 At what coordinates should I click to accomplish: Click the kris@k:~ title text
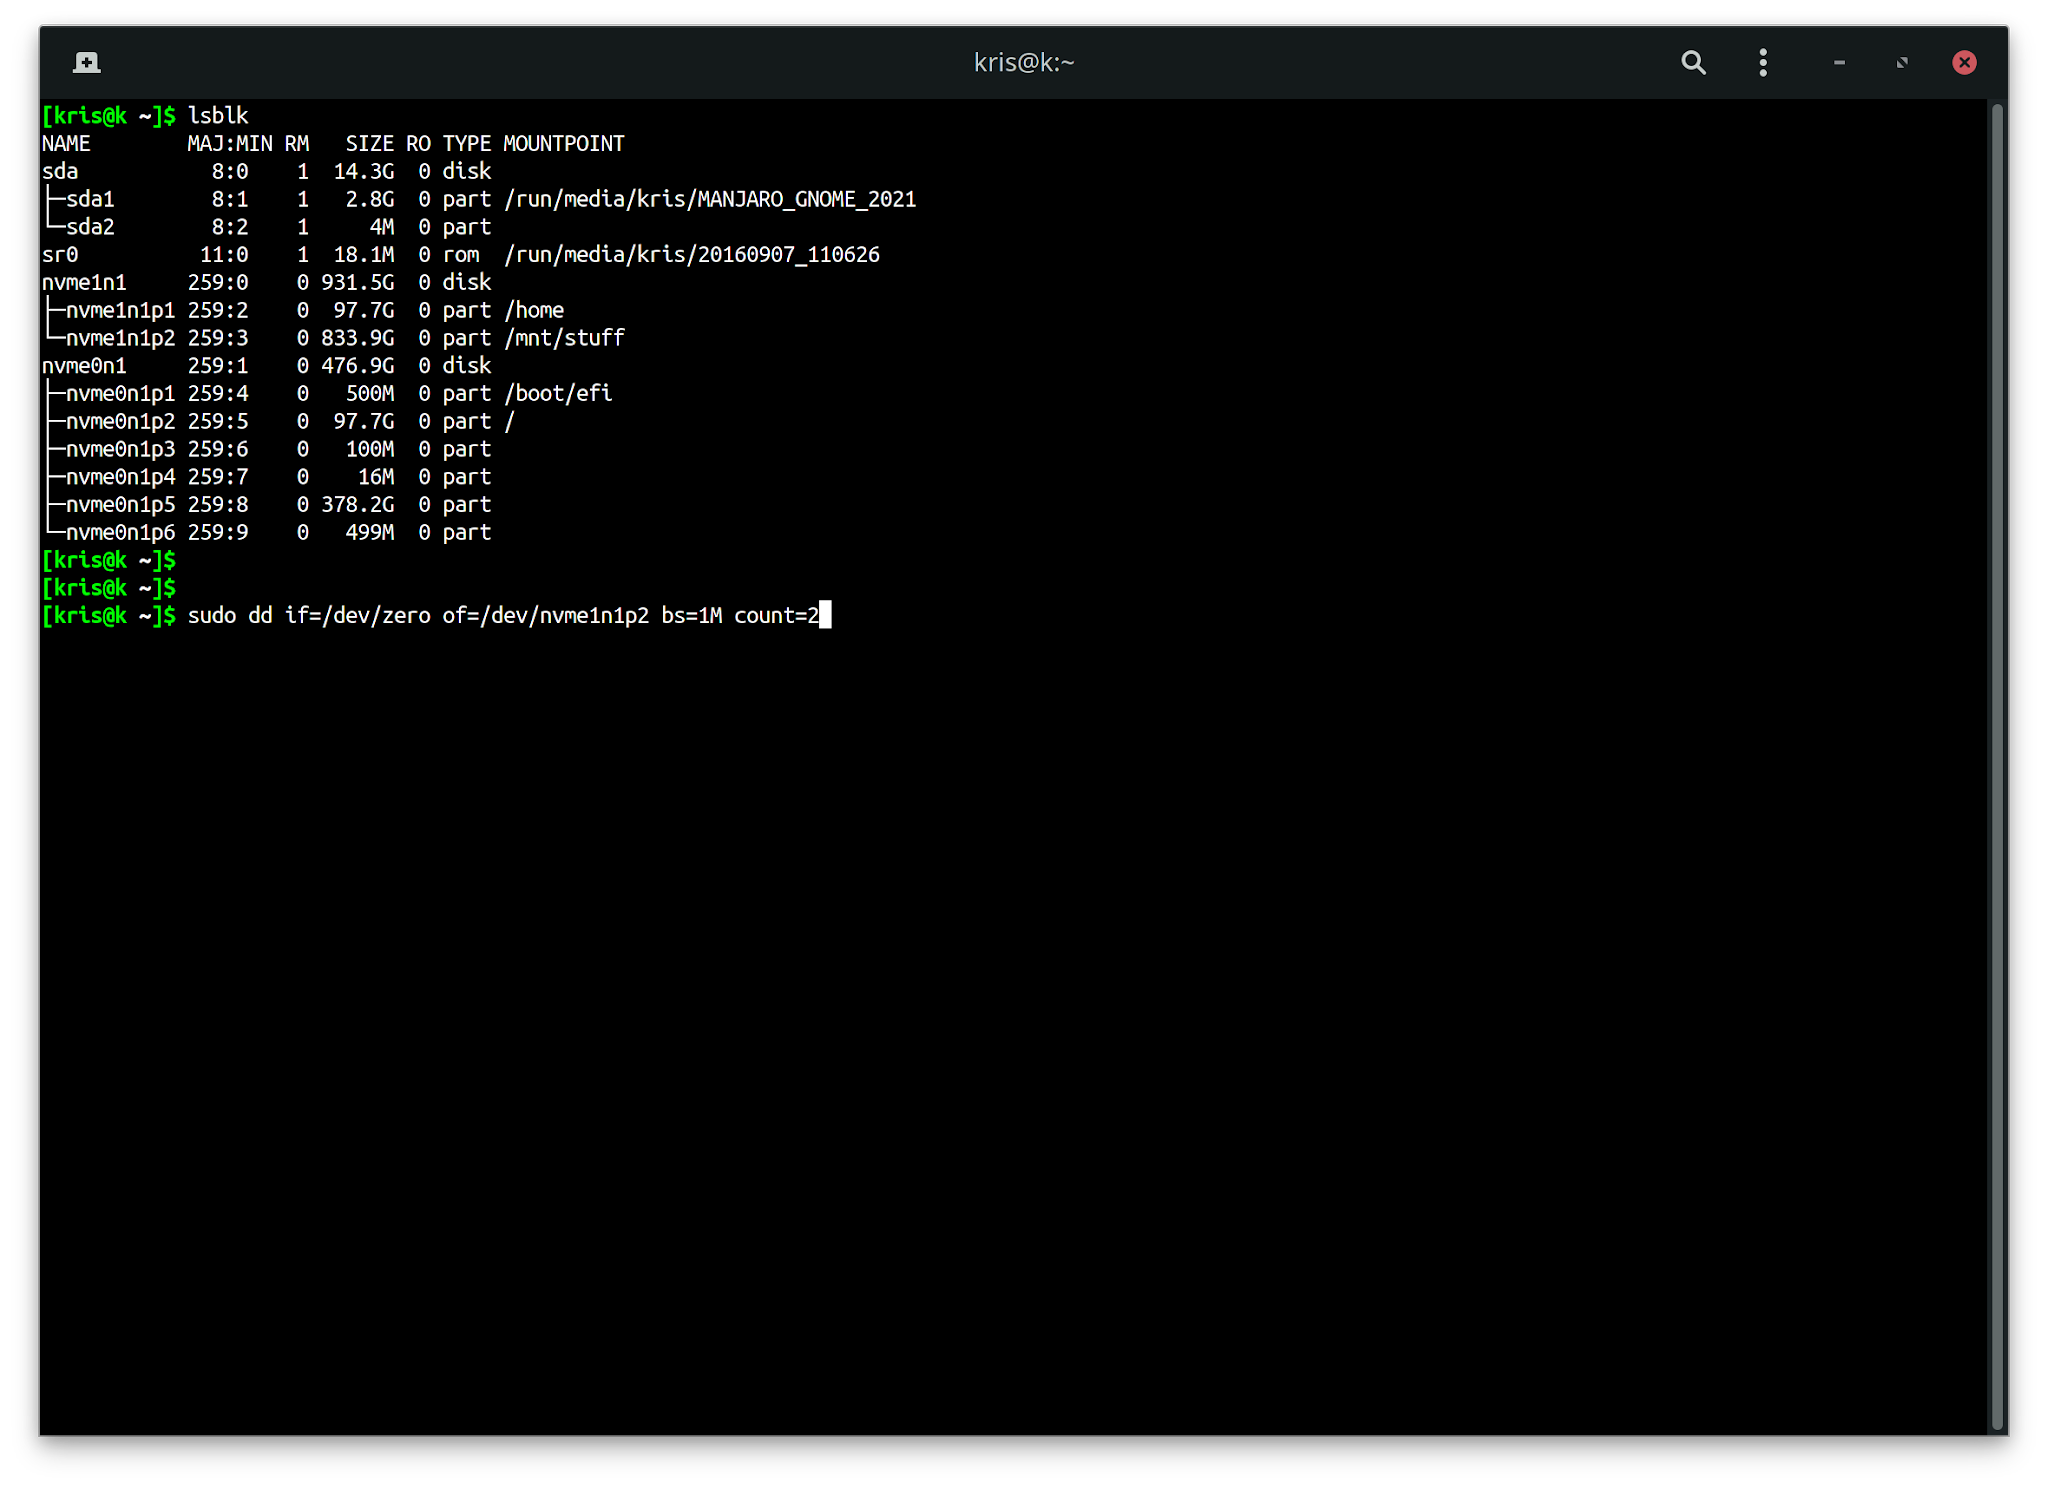point(1023,62)
